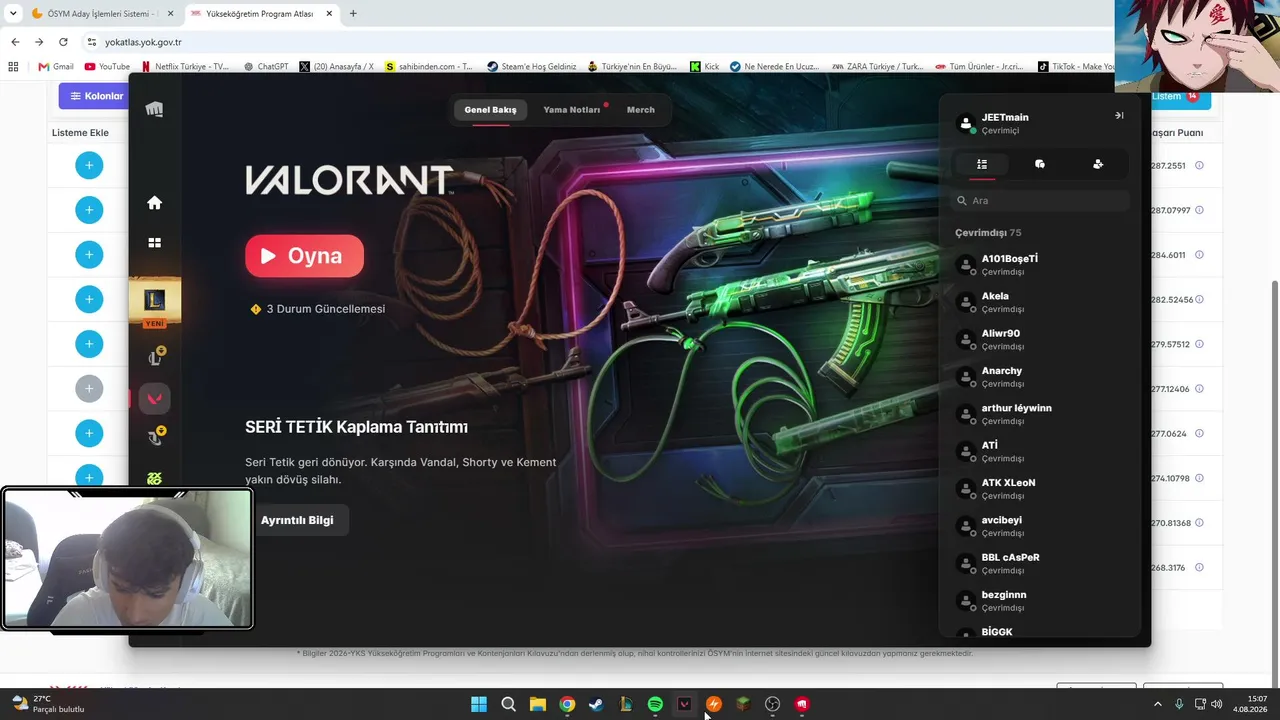Show hidden system tray icons

pyautogui.click(x=1158, y=704)
